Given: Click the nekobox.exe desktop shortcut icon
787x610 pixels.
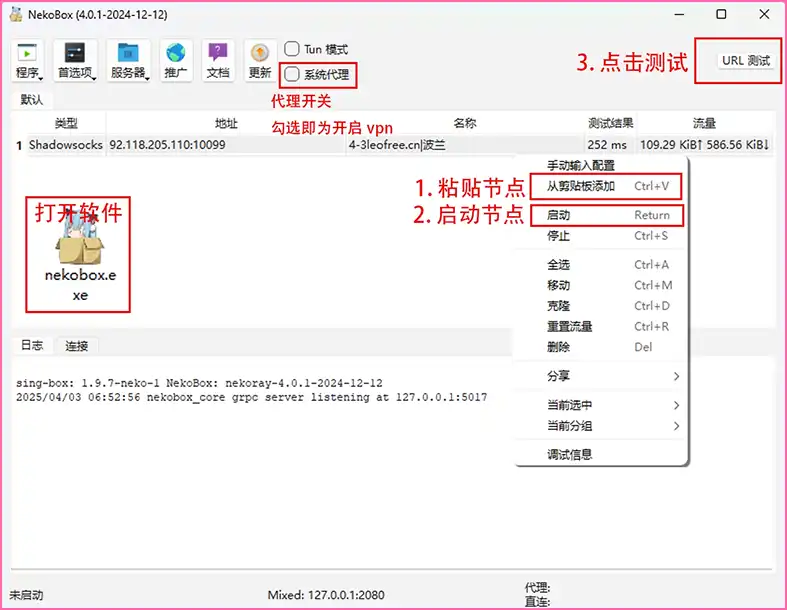Looking at the screenshot, I should click(79, 255).
